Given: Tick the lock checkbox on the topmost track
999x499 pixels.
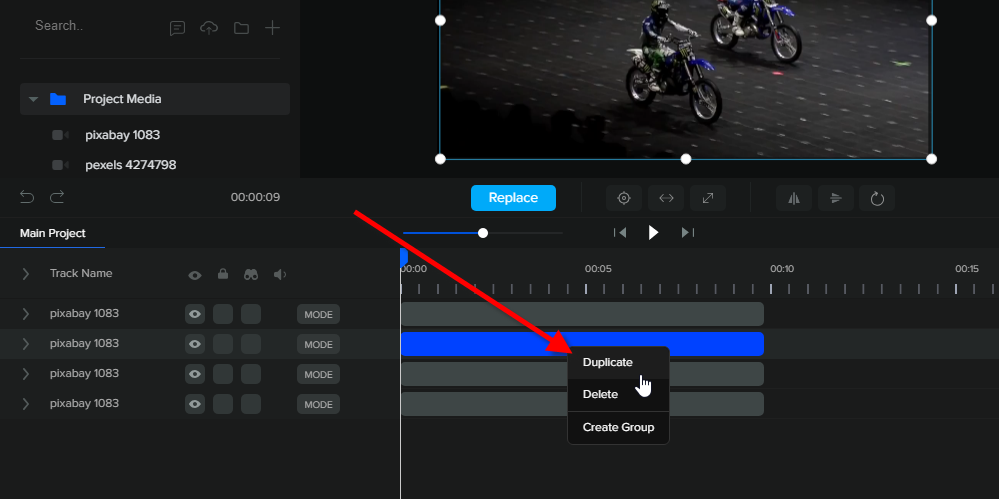Looking at the screenshot, I should tap(223, 314).
